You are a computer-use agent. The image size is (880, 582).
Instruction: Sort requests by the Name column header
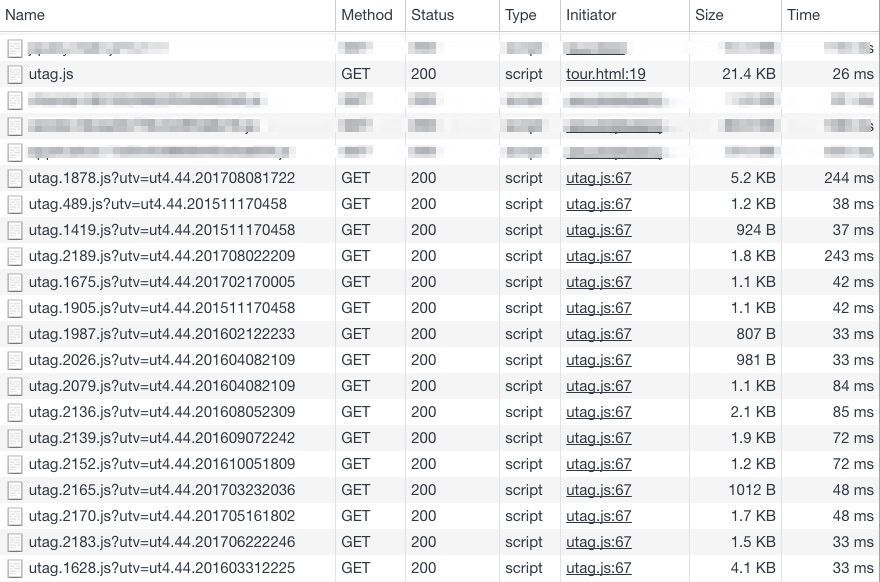click(26, 15)
